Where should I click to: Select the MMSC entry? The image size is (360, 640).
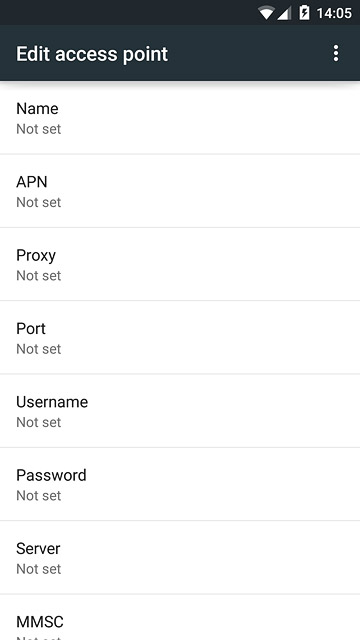[180, 617]
